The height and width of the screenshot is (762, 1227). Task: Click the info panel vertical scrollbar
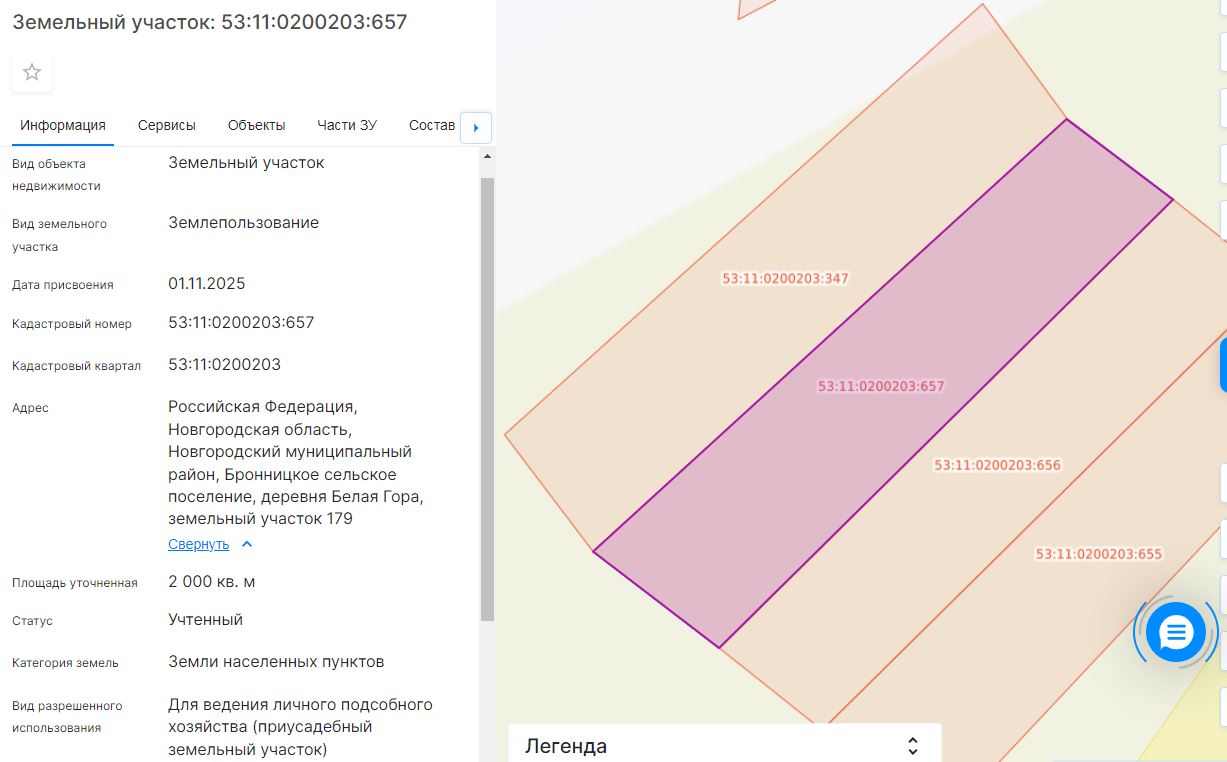487,400
